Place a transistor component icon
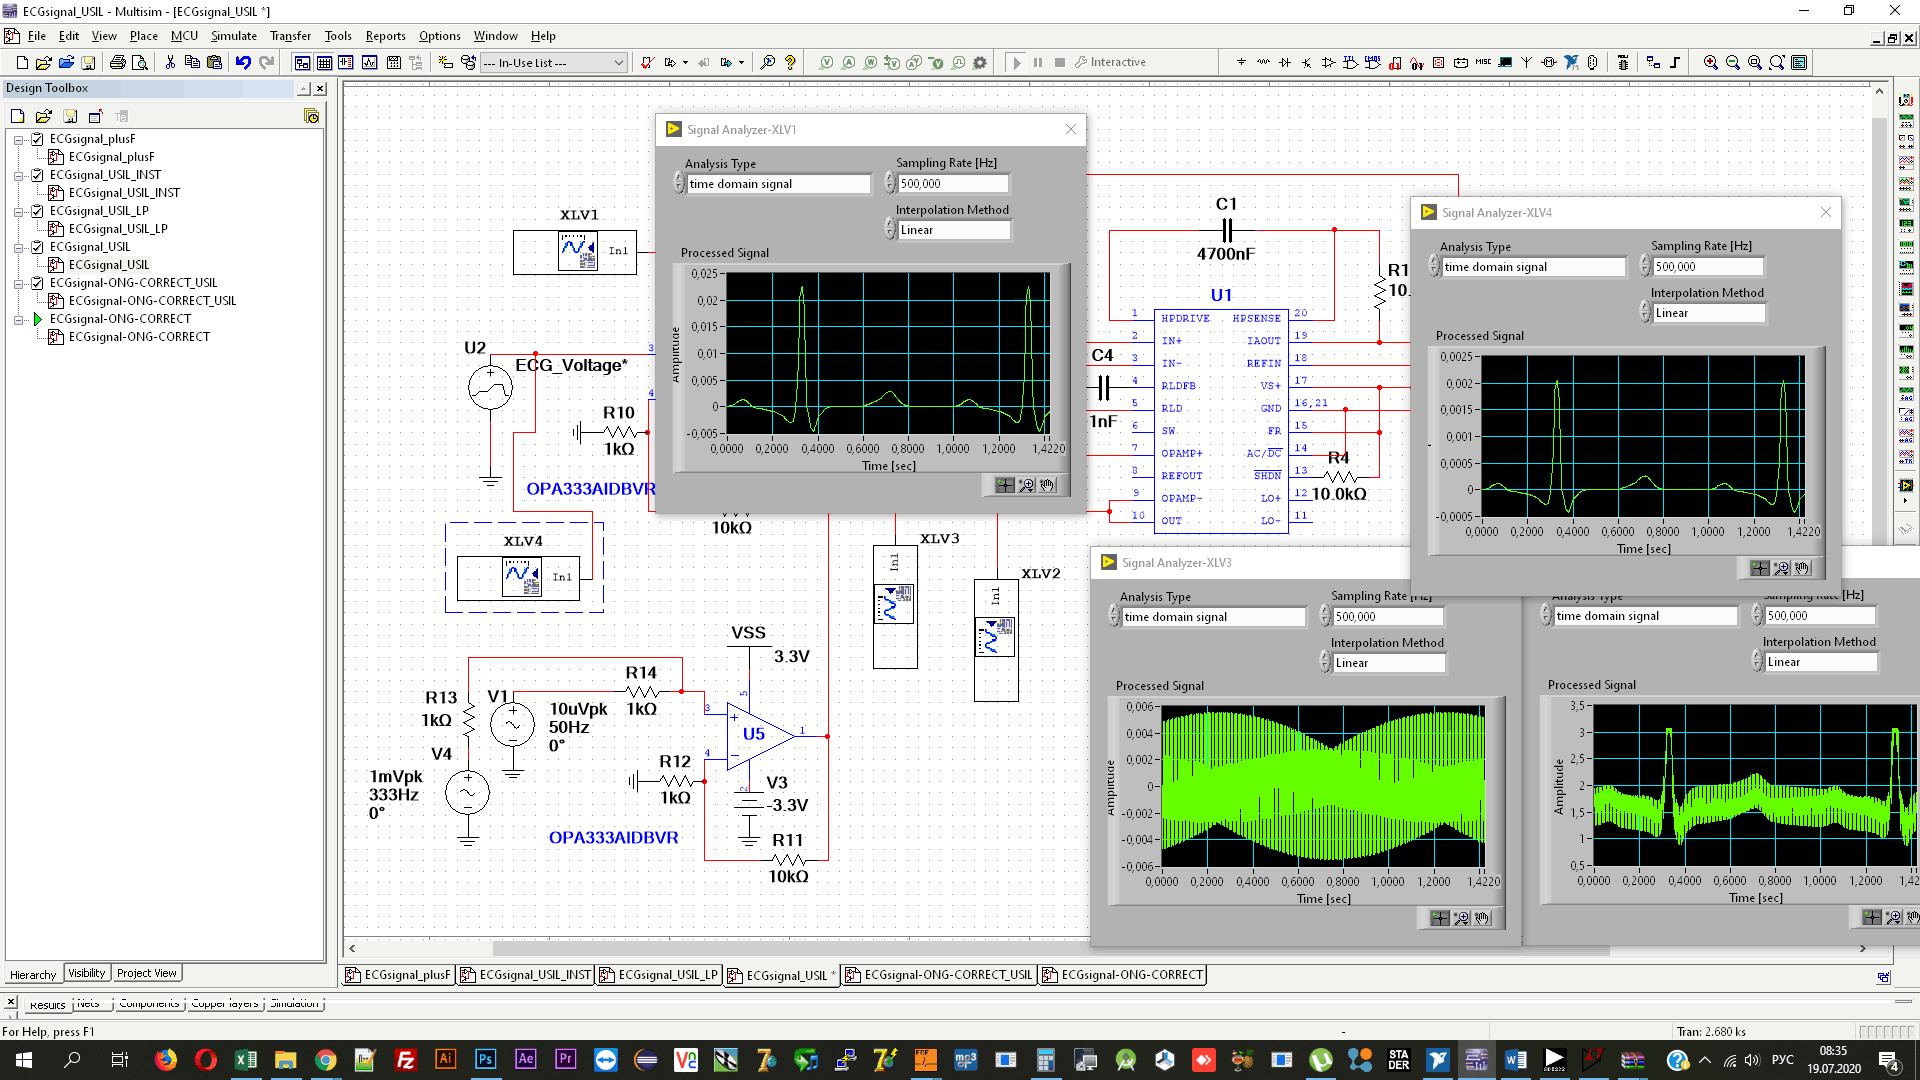This screenshot has width=1920, height=1080. [1307, 62]
